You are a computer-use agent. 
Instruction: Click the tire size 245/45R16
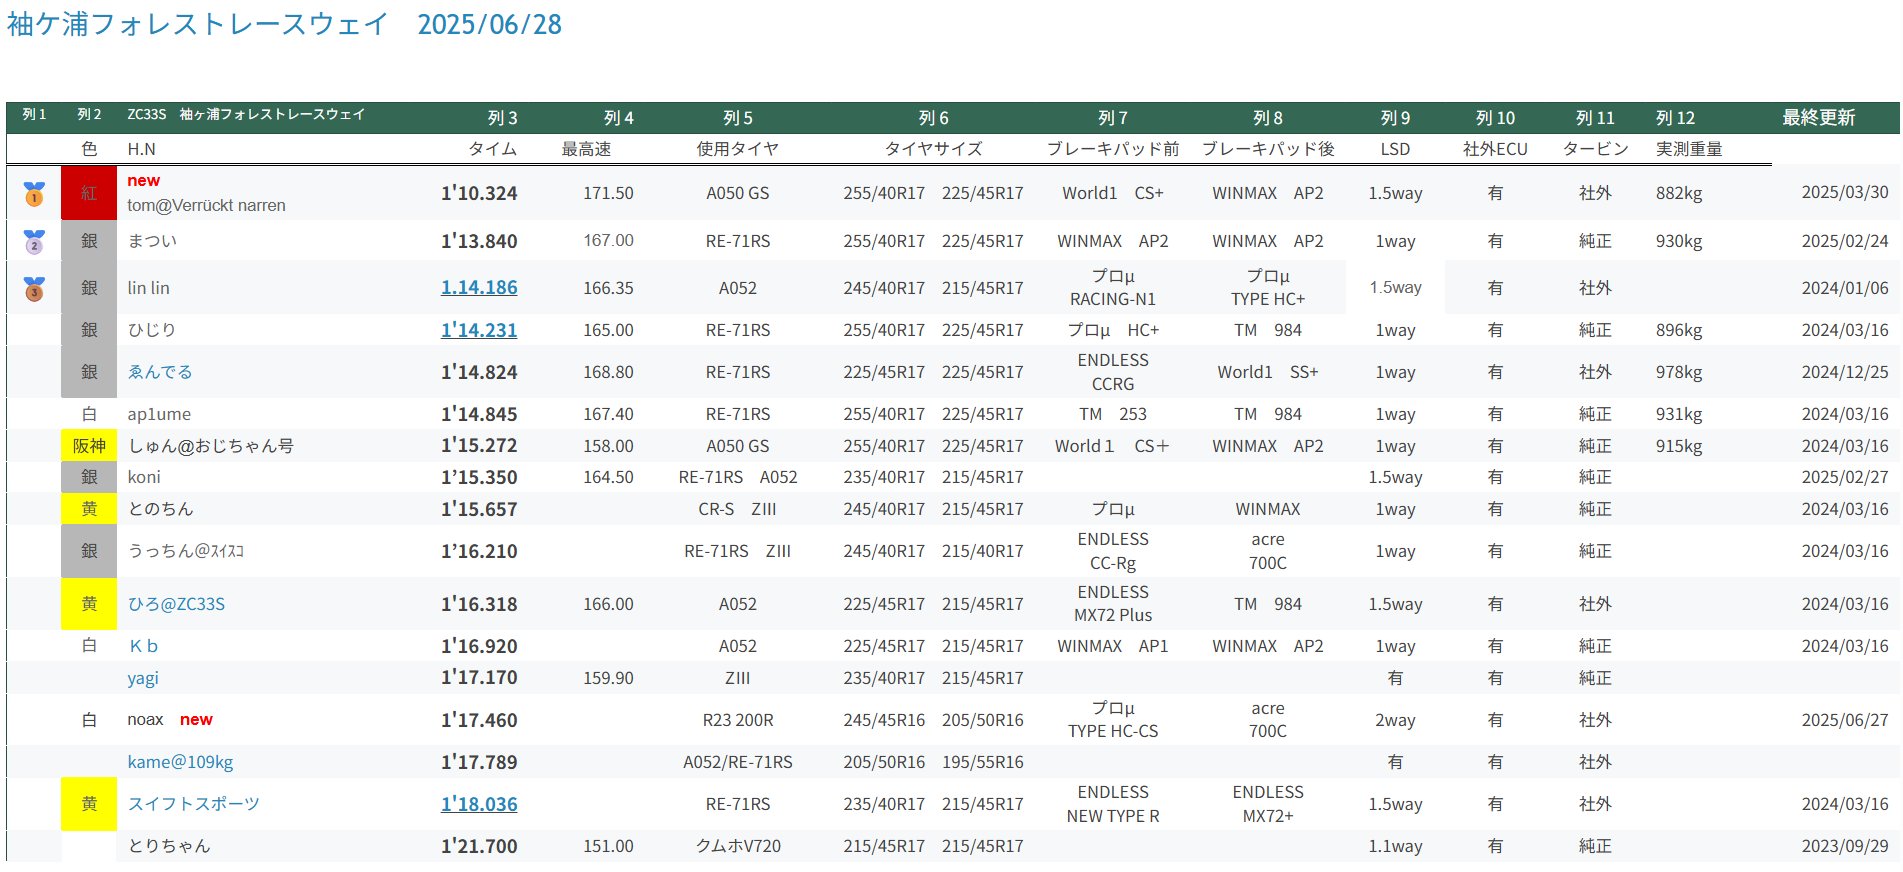click(x=884, y=720)
